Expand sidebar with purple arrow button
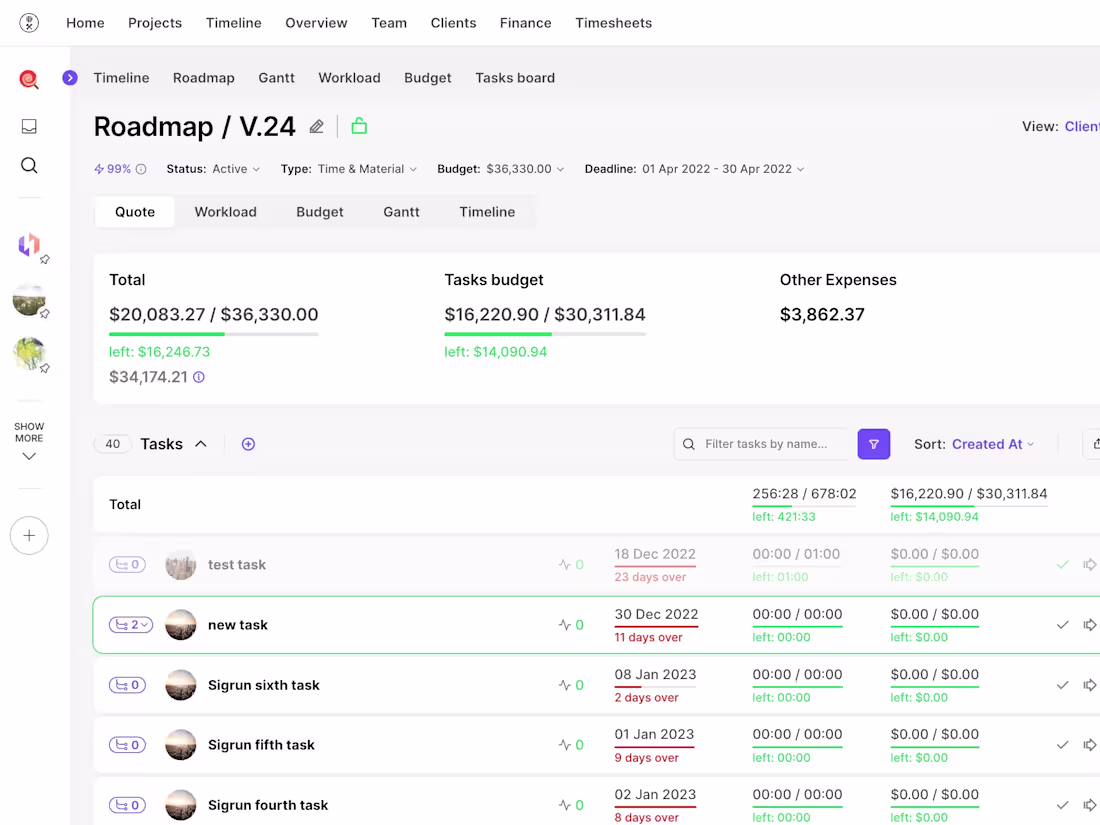The image size is (1100, 825). 69,78
